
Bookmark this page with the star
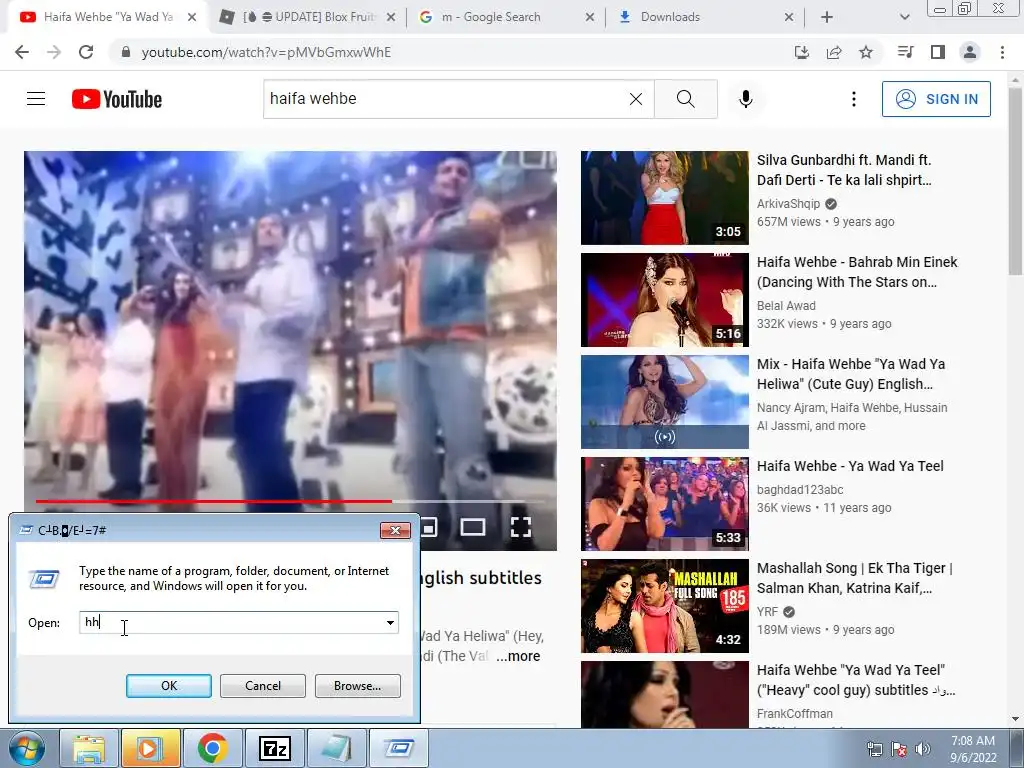[x=866, y=52]
